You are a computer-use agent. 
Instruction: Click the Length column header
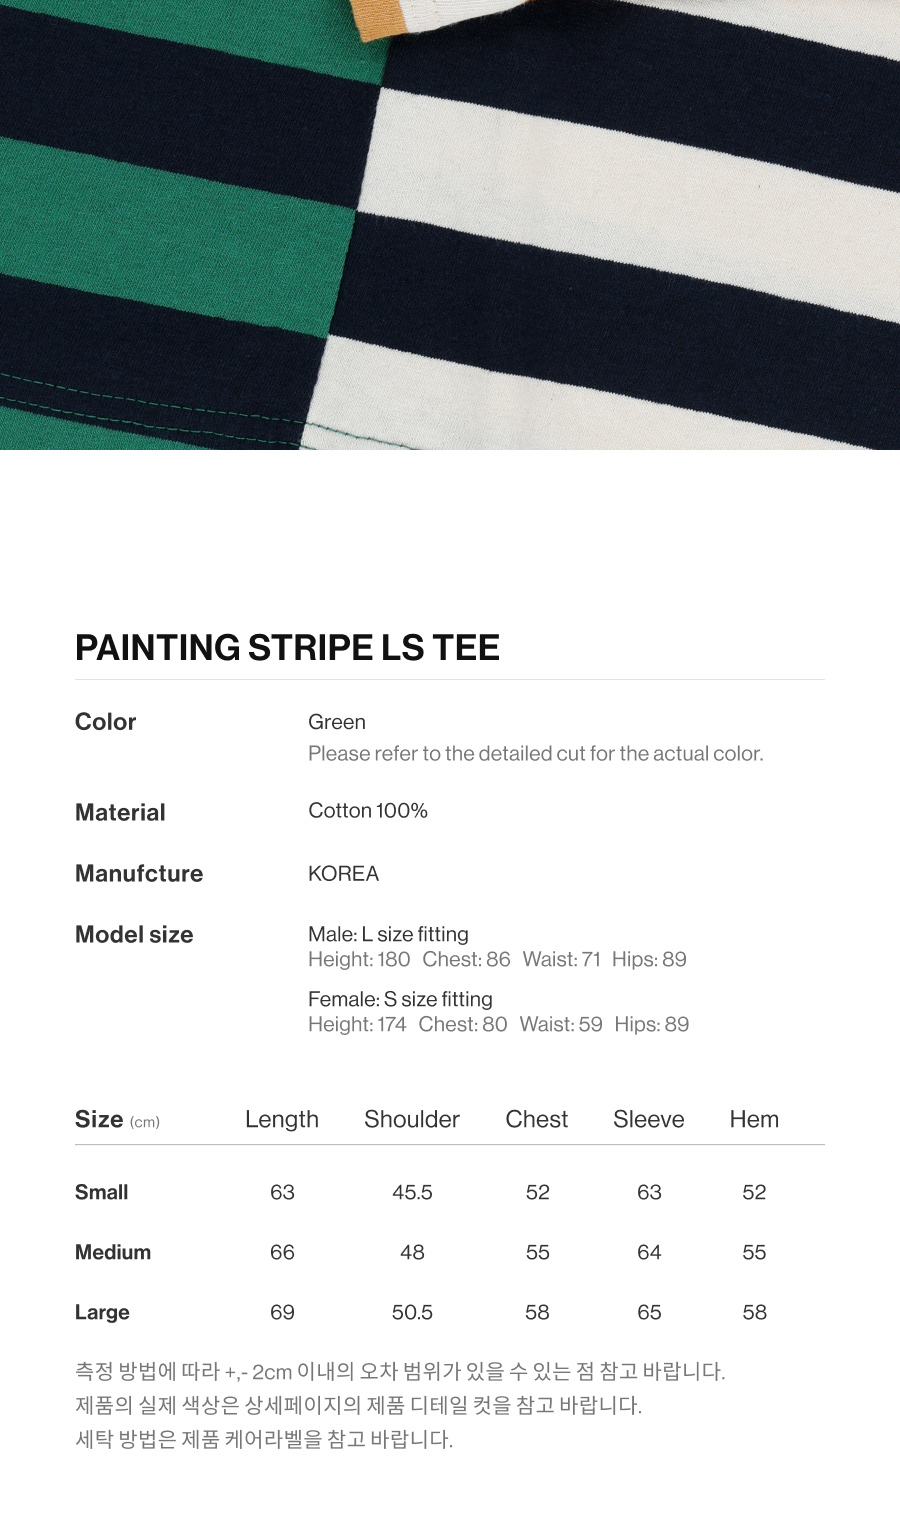(x=282, y=1120)
